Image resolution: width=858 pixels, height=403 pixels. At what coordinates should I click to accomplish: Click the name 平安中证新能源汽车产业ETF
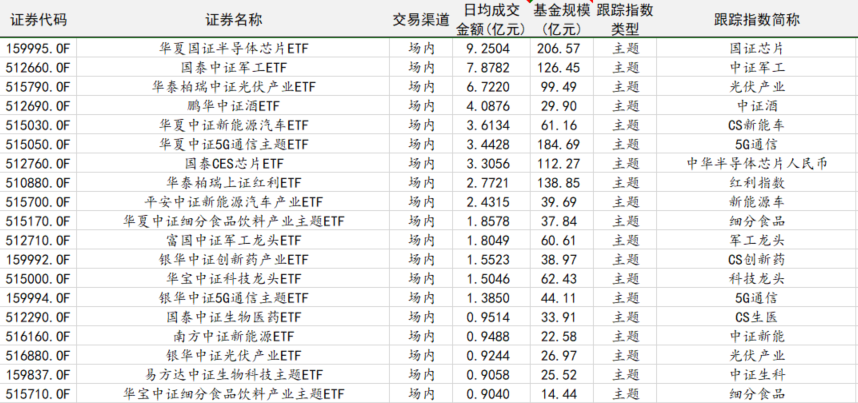(x=234, y=202)
